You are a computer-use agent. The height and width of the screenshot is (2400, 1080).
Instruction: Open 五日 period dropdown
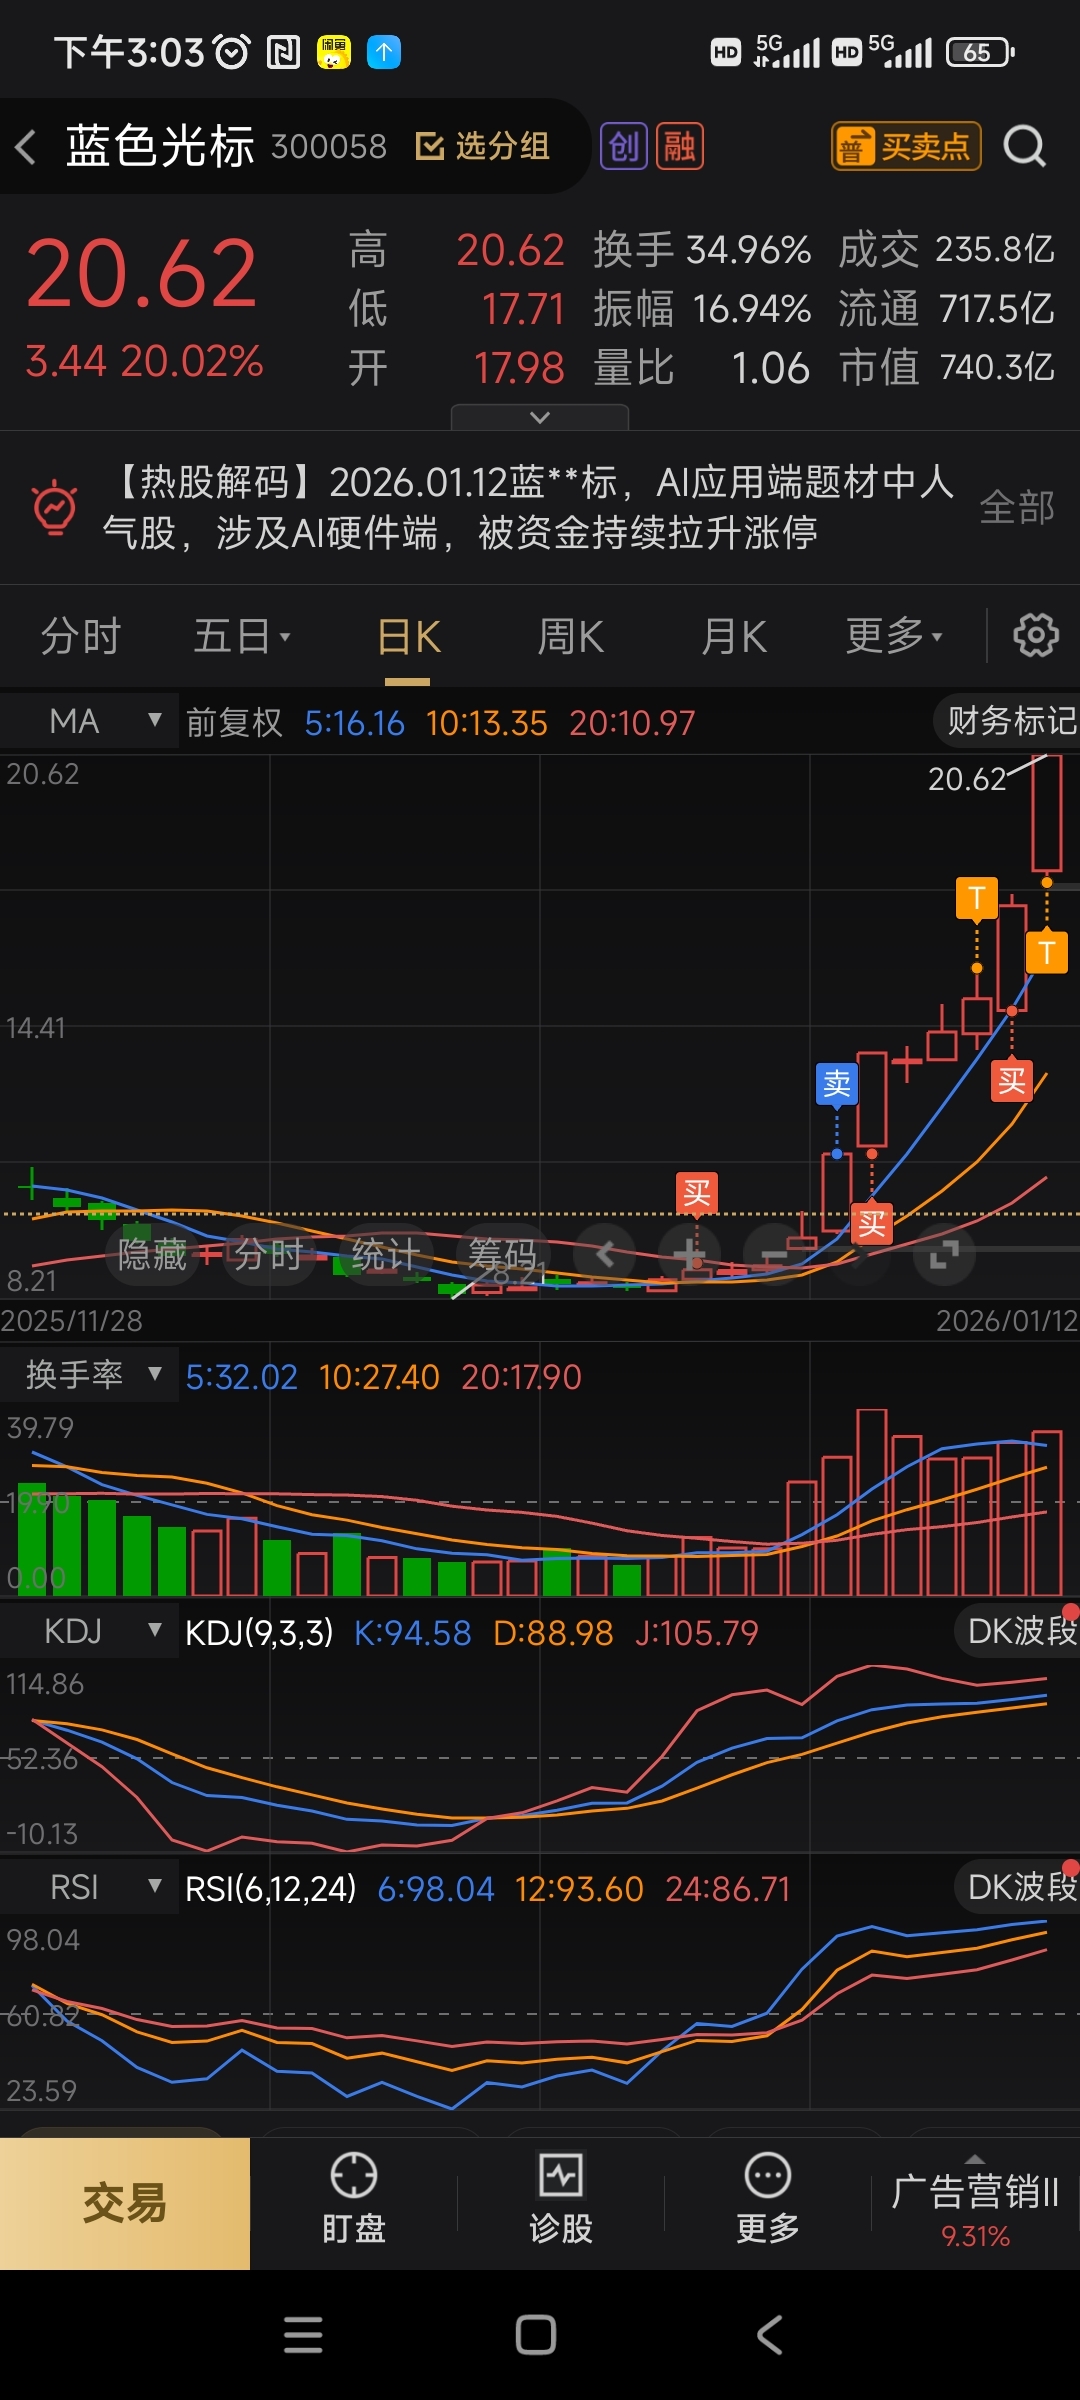pyautogui.click(x=242, y=636)
